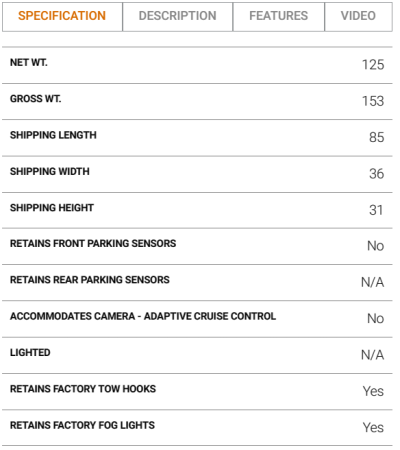
Task: Select the Gross Wt. value 153
Action: coord(373,101)
